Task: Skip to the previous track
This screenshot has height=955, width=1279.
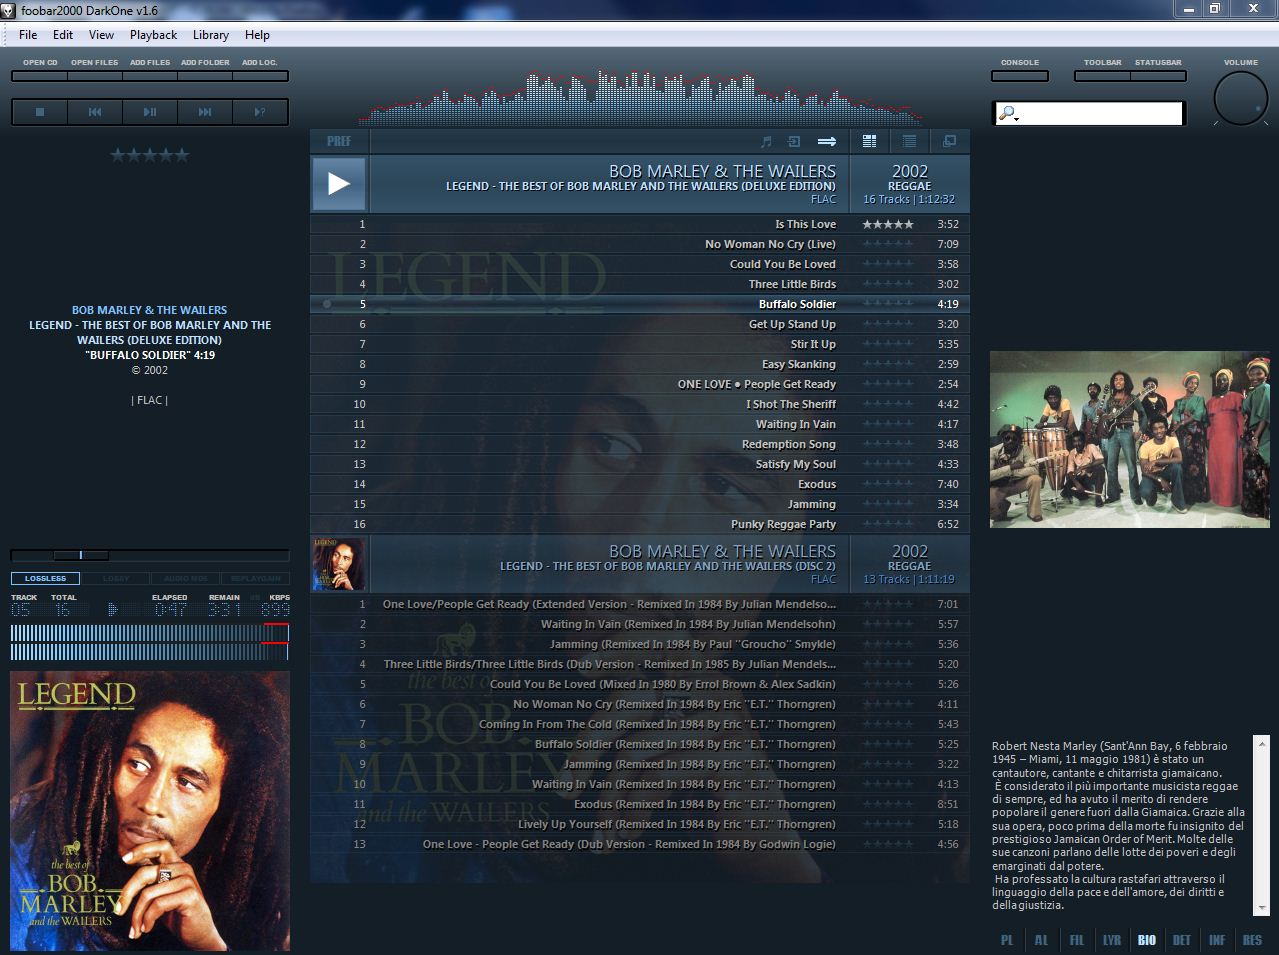Action: coord(95,112)
